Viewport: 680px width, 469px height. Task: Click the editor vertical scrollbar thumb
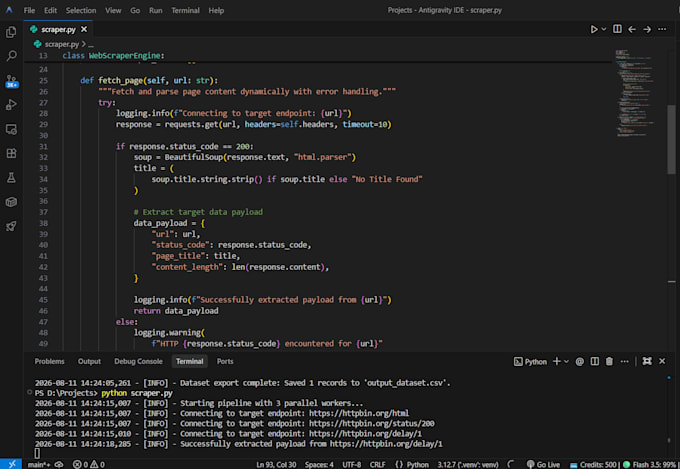pyautogui.click(x=671, y=139)
